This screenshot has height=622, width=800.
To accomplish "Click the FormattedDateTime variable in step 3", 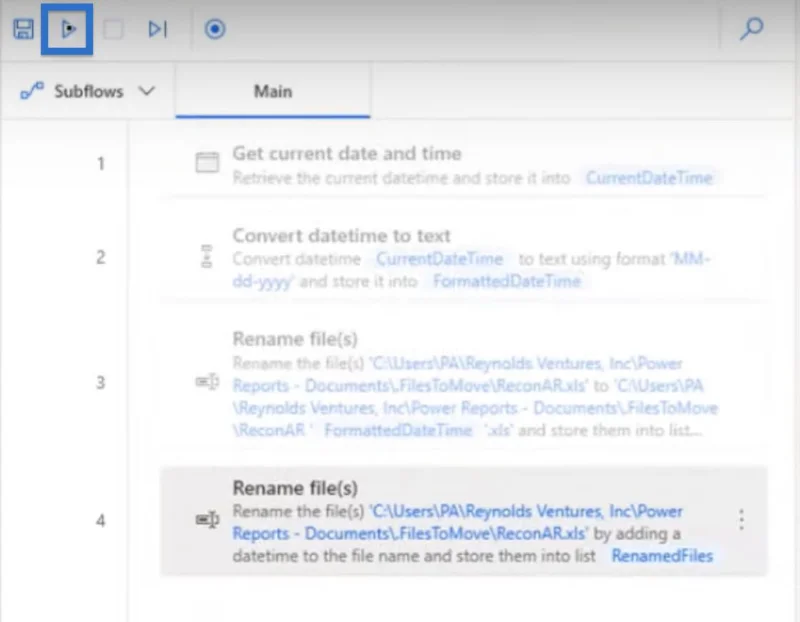I will tap(398, 430).
